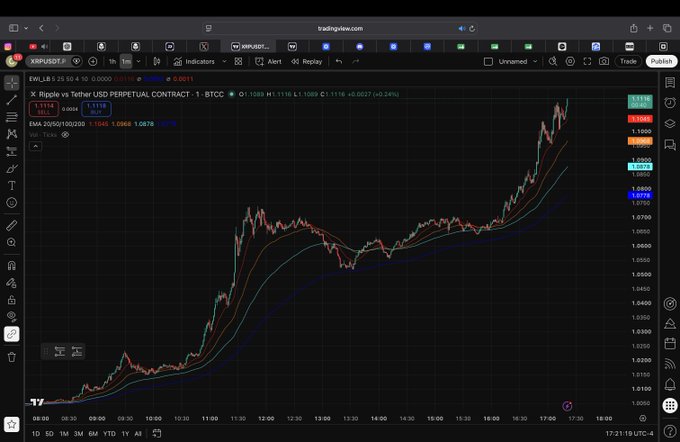Click the Trade button
The width and height of the screenshot is (680, 442).
[628, 61]
